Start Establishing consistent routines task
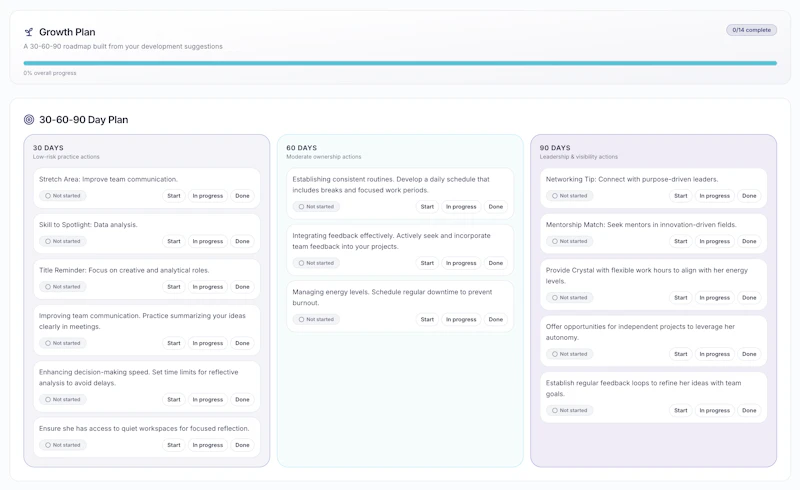The width and height of the screenshot is (800, 490). click(x=428, y=207)
